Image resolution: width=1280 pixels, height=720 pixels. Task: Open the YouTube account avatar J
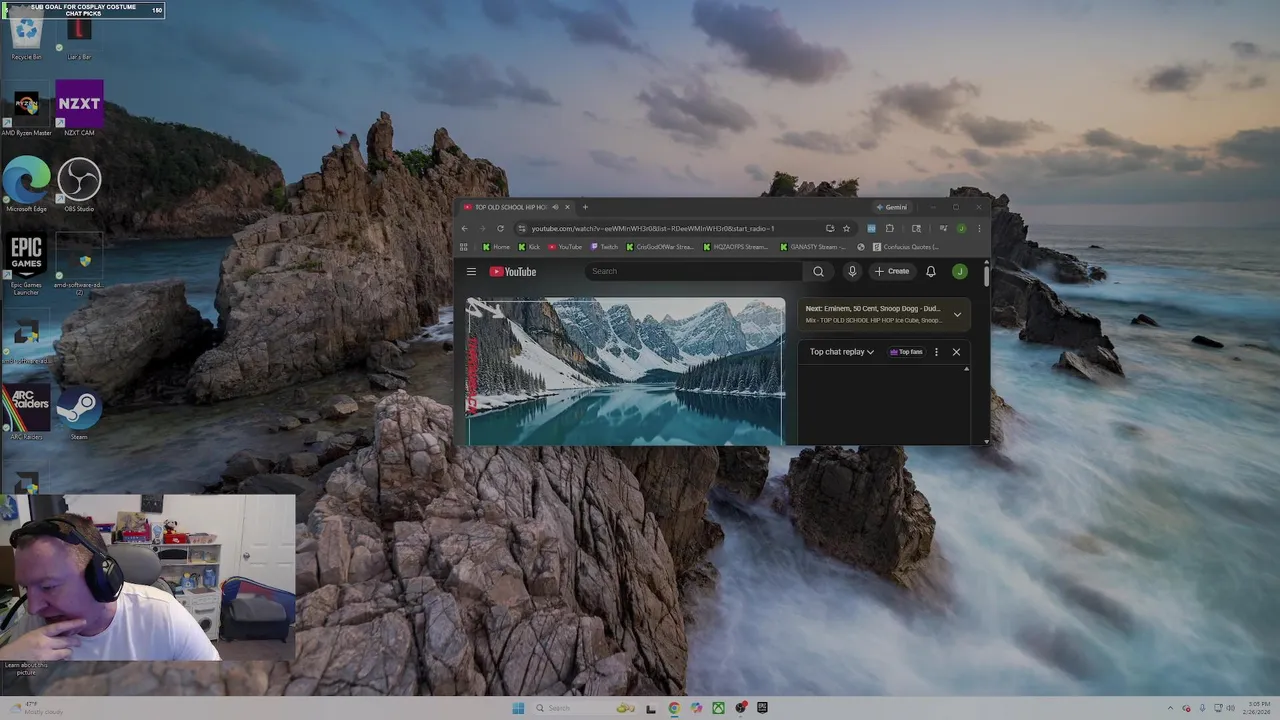tap(959, 271)
